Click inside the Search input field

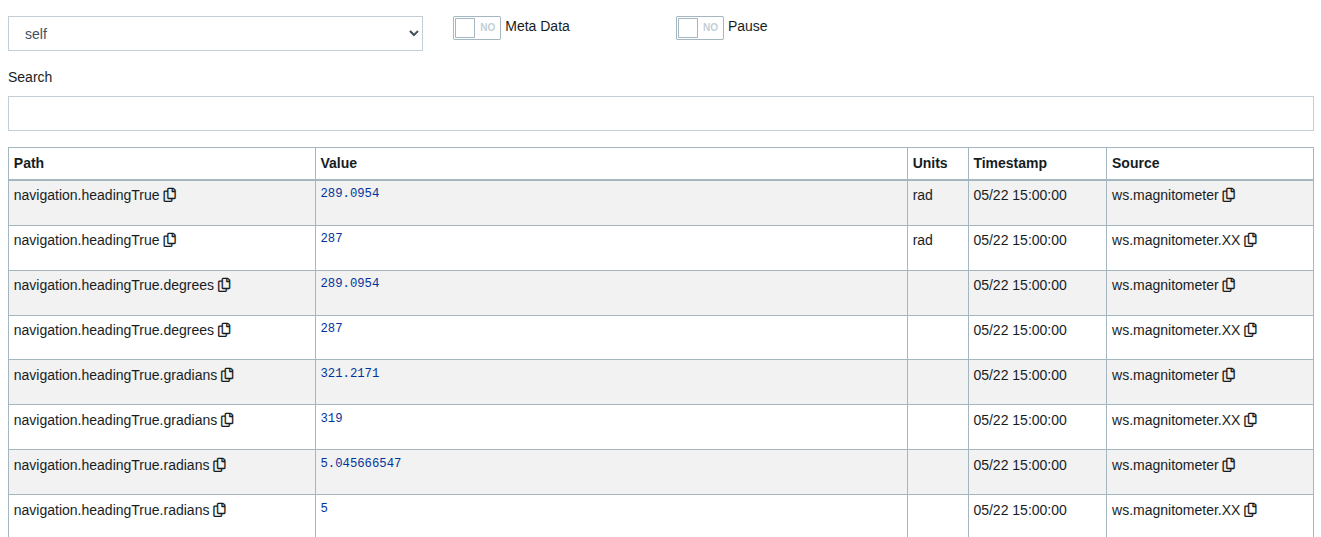pos(660,113)
